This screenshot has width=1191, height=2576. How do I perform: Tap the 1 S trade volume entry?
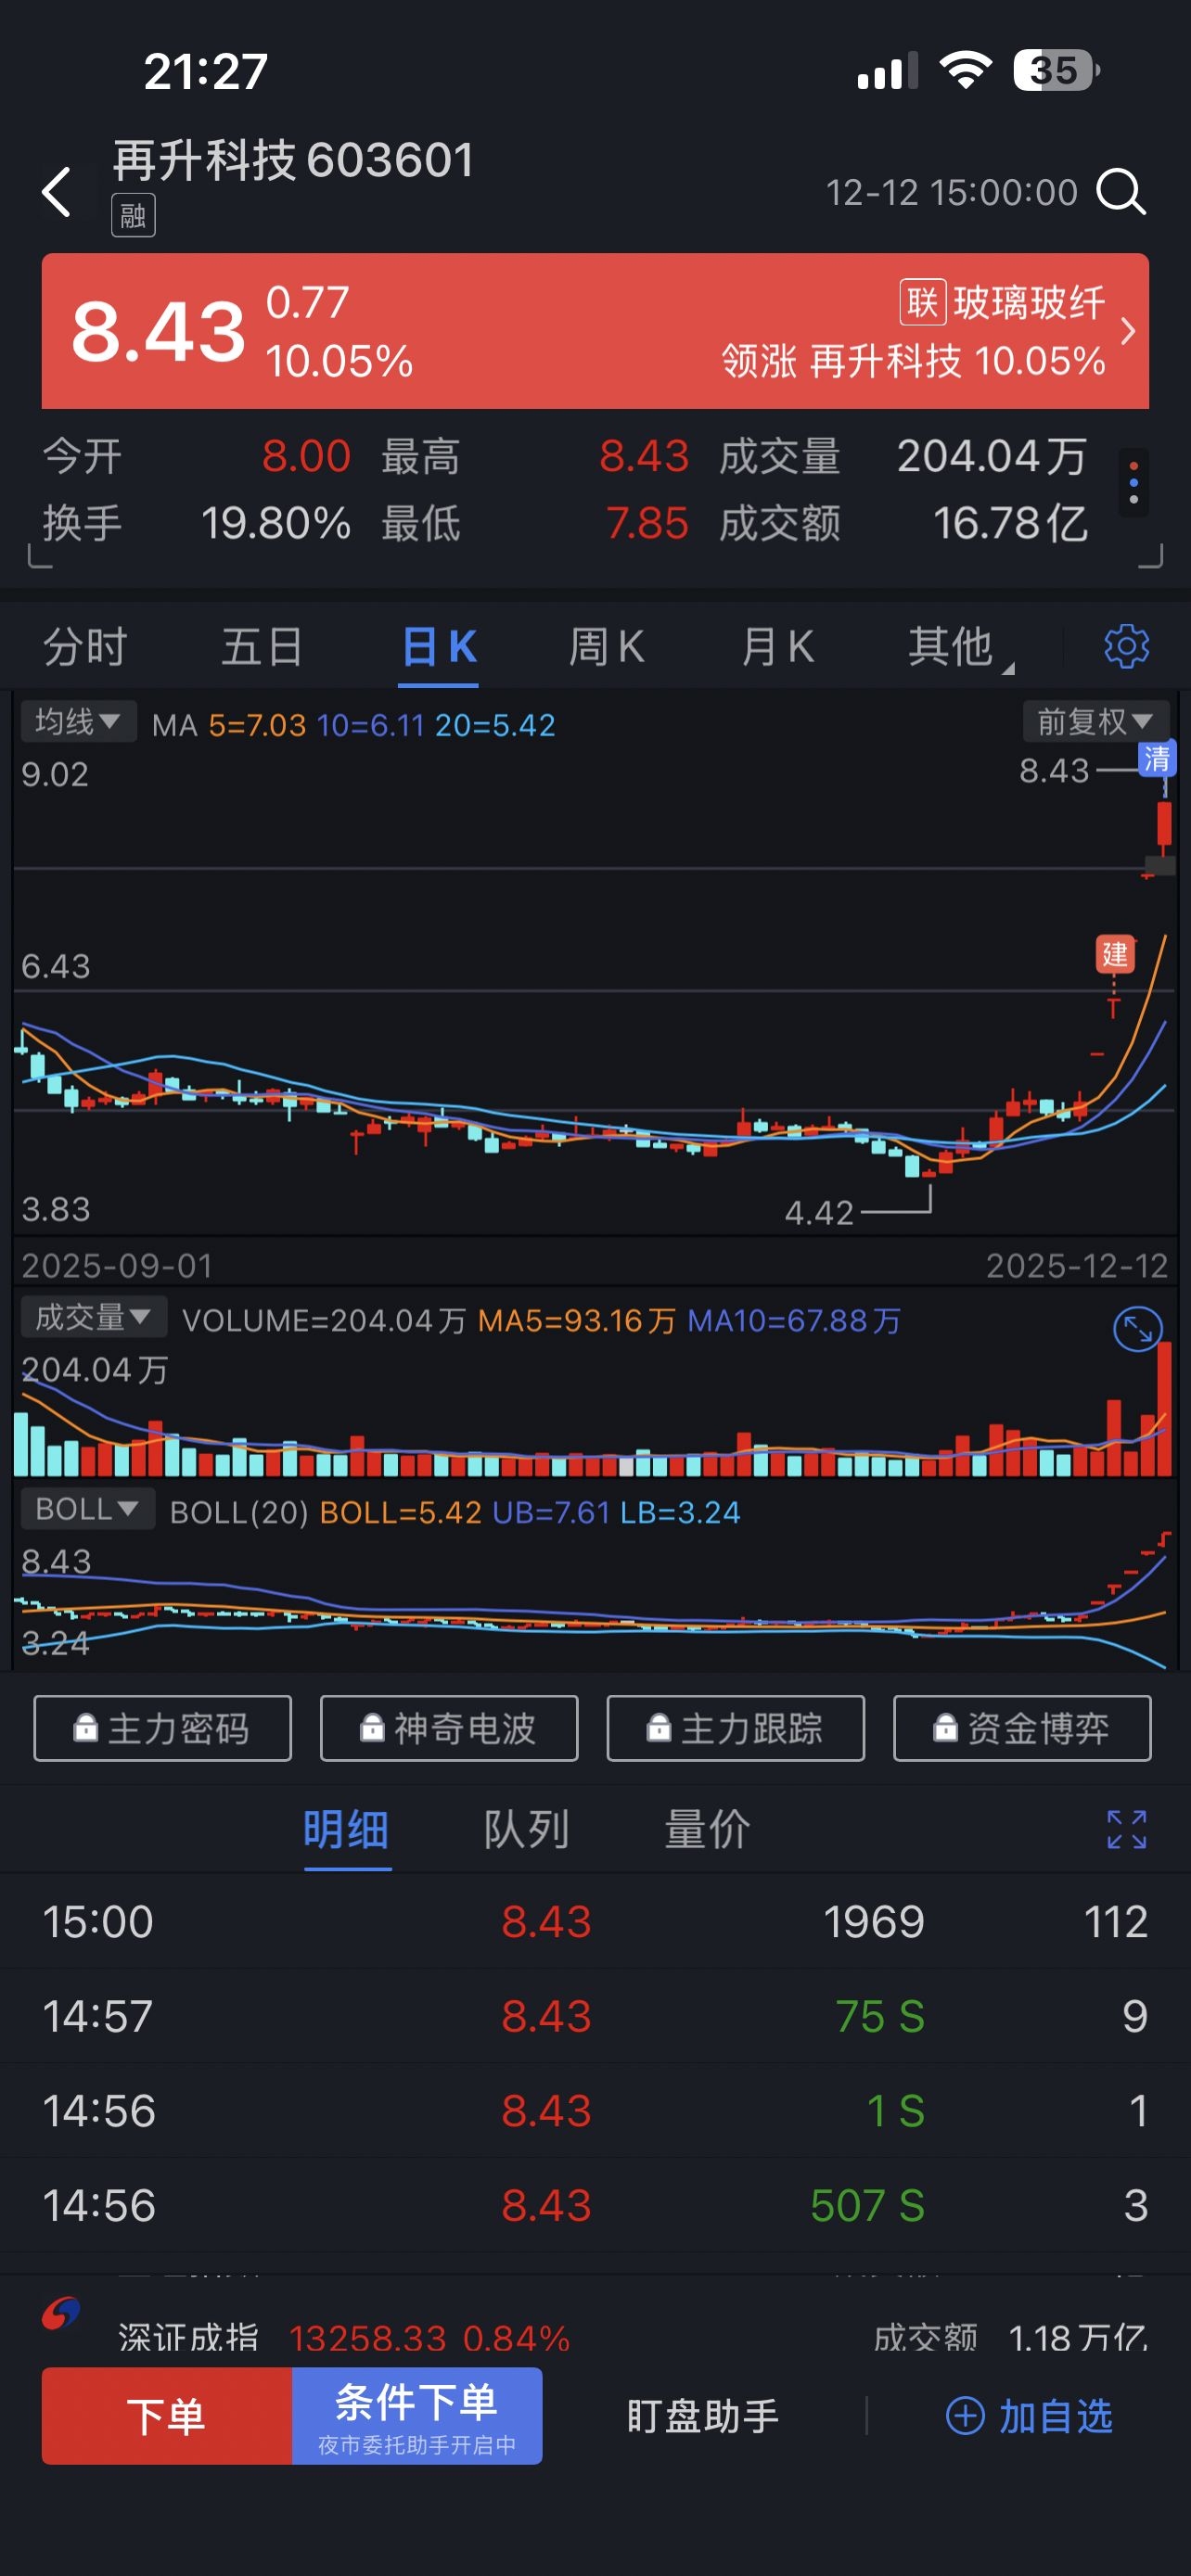click(895, 2110)
